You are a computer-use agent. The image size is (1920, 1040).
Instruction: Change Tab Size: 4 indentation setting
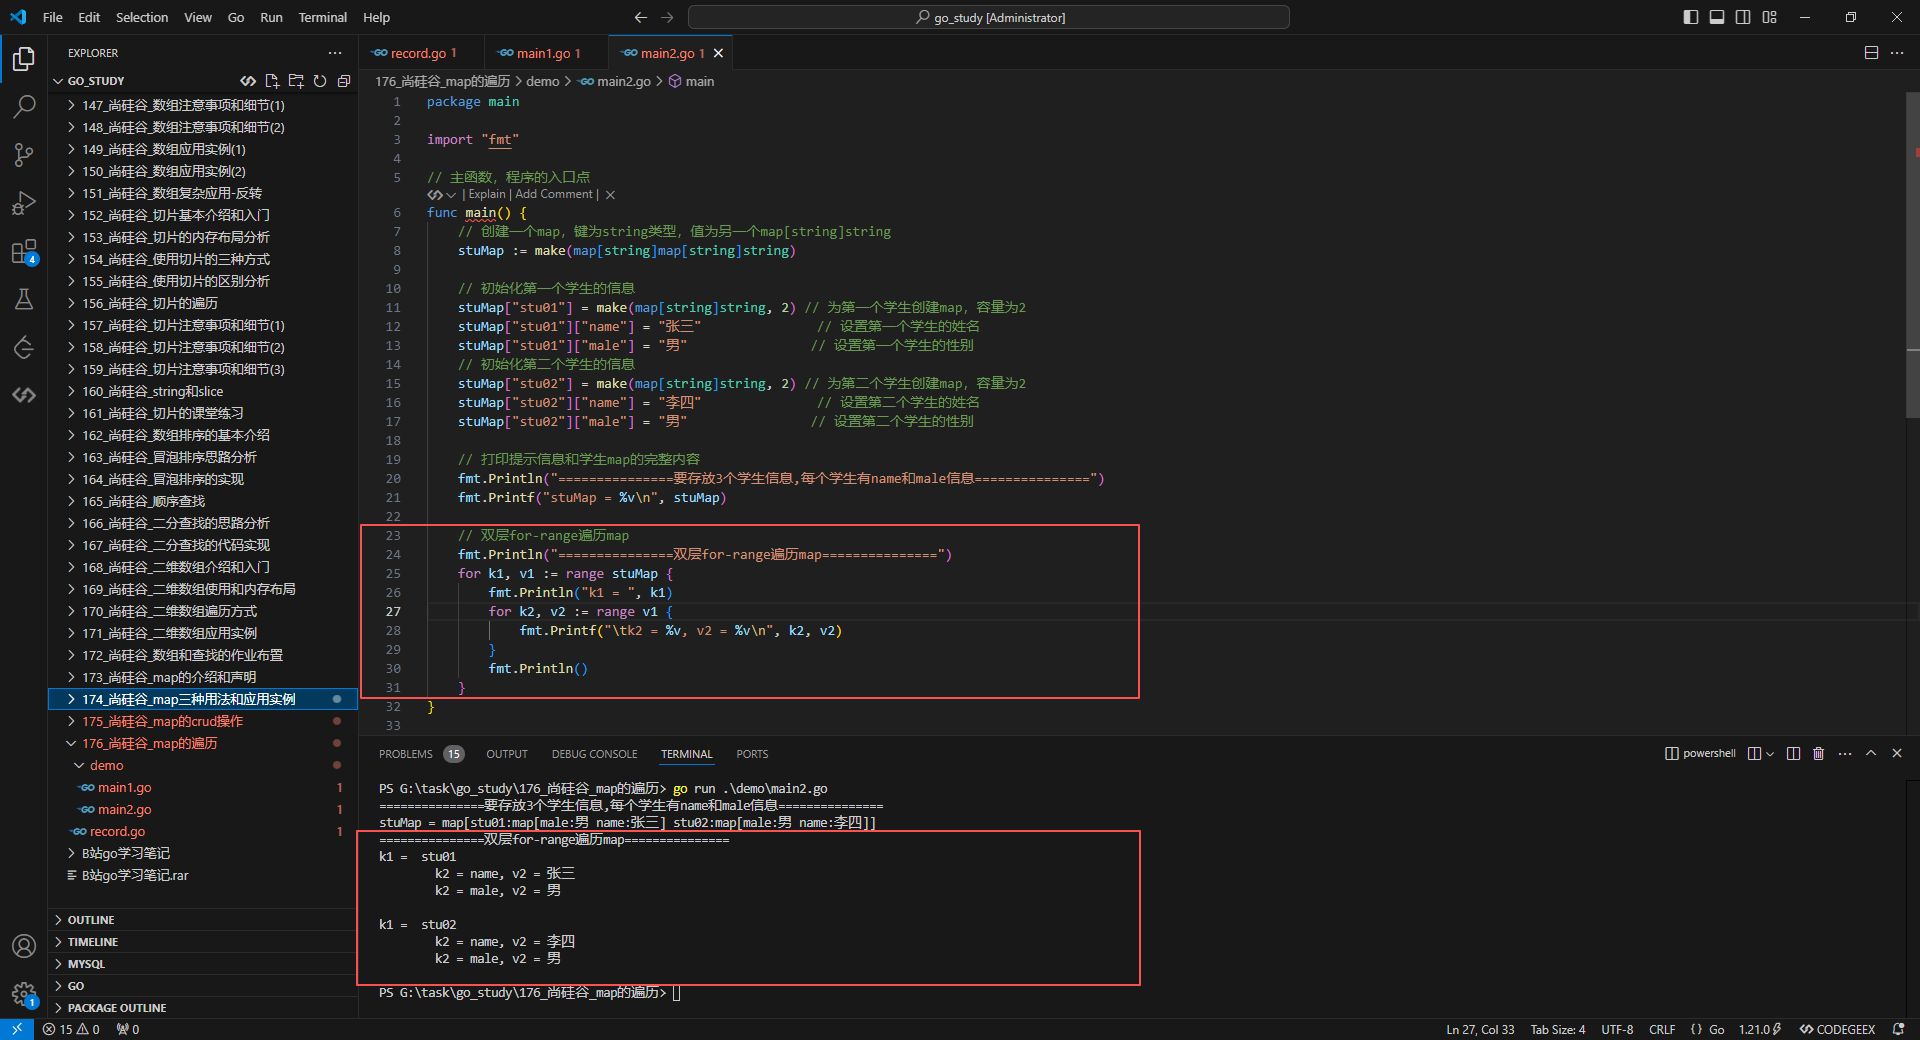point(1557,1029)
